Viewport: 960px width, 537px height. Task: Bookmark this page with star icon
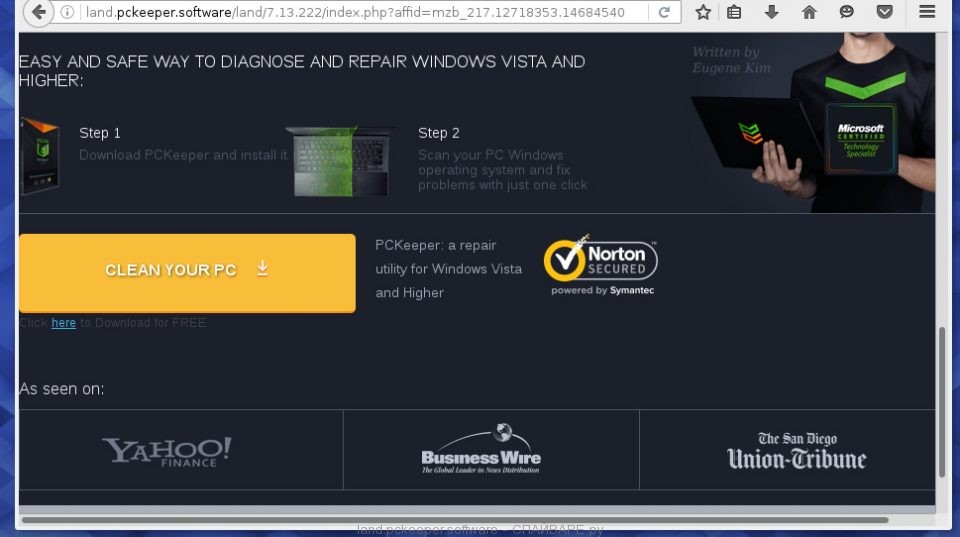tap(703, 13)
